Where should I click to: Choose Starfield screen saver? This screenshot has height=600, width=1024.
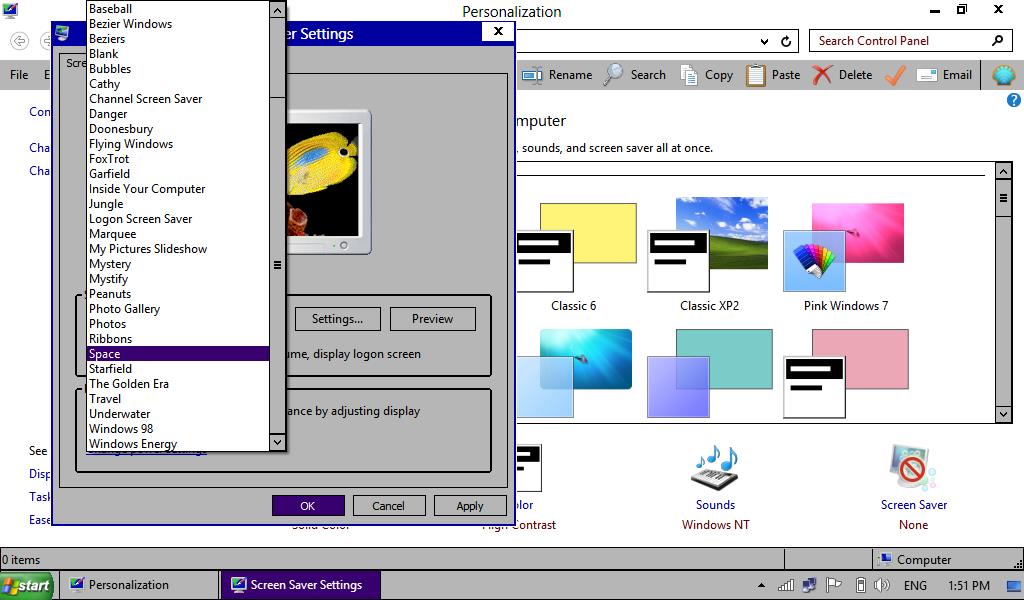click(178, 369)
